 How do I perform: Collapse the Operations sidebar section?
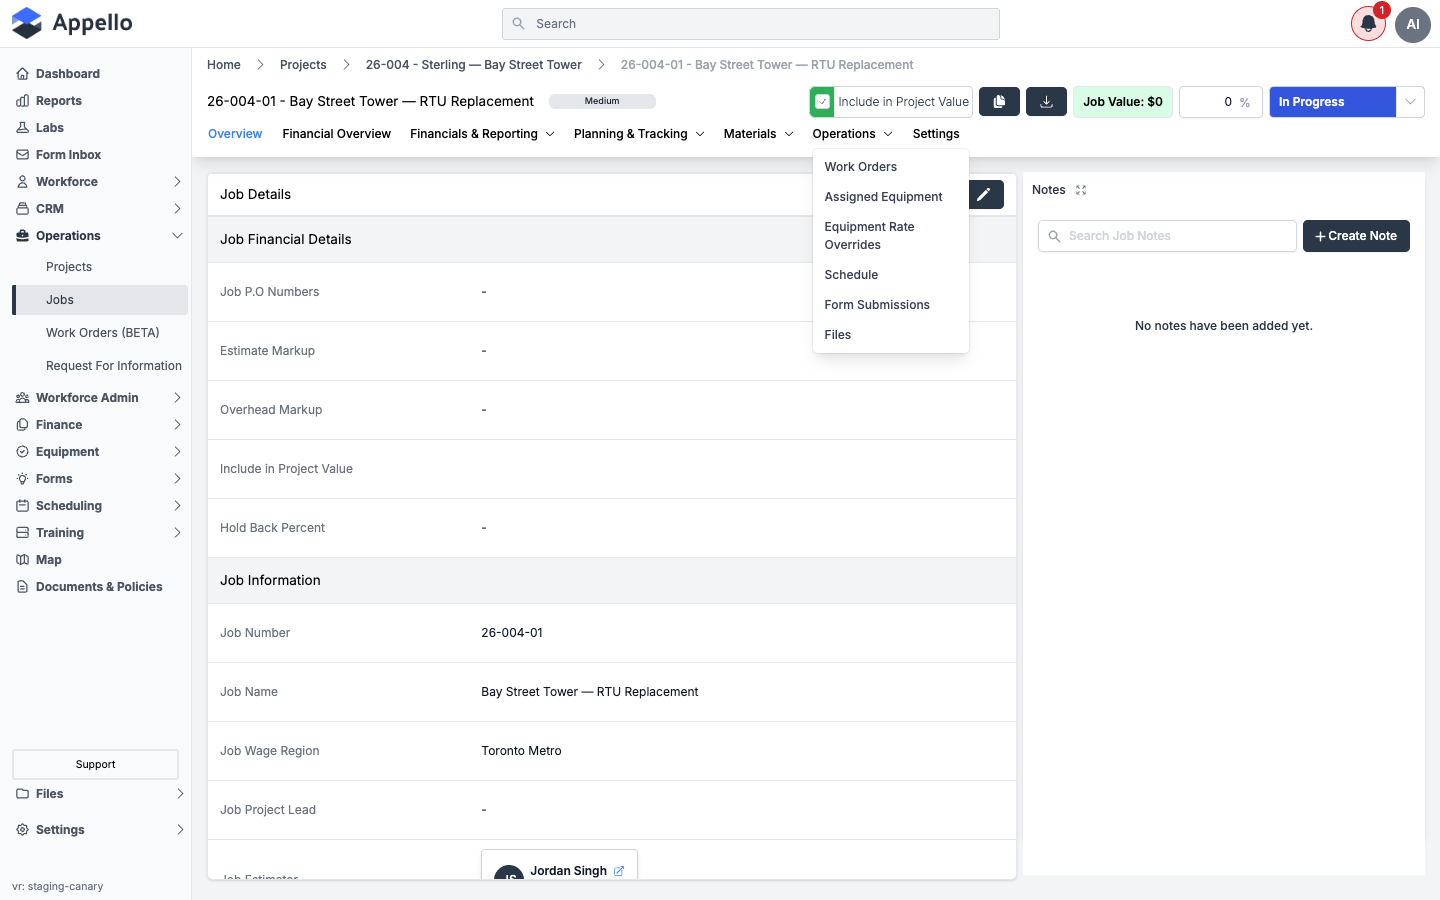(100, 236)
